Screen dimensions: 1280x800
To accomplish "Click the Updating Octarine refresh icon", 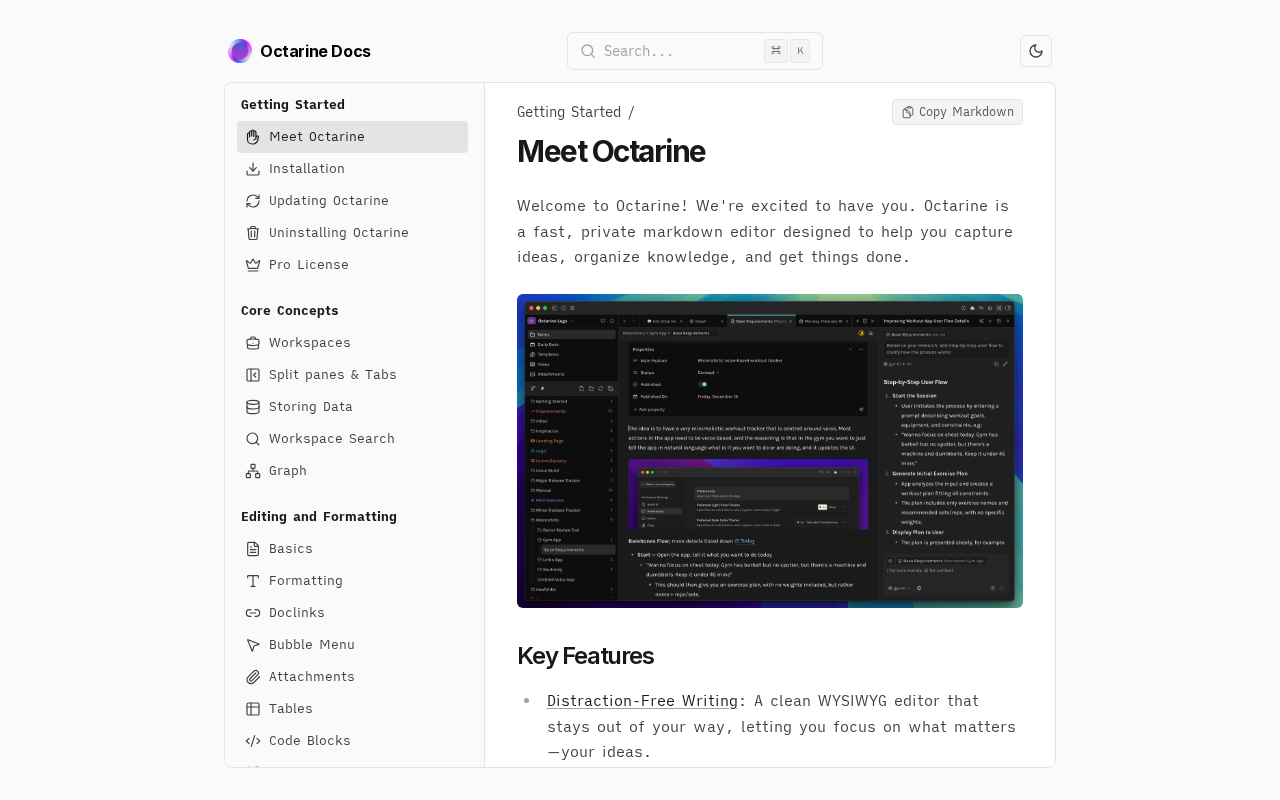I will coord(253,201).
